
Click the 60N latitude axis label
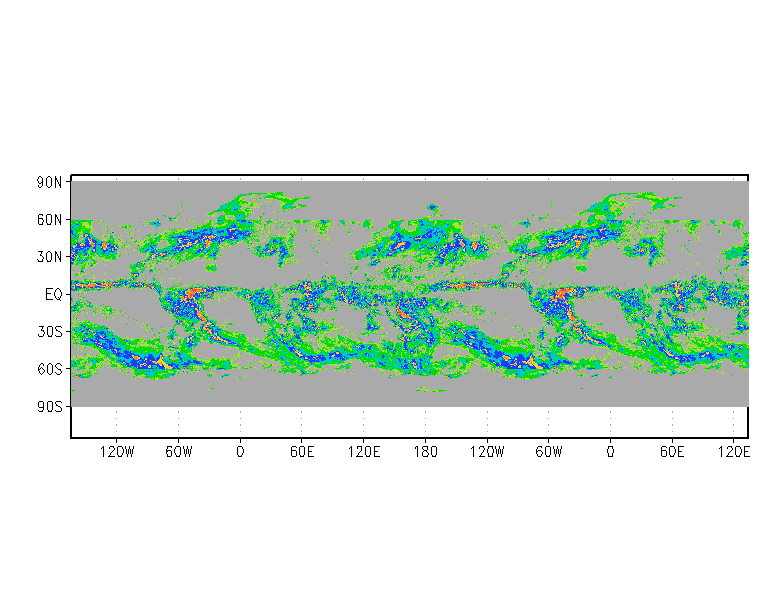pos(49,220)
